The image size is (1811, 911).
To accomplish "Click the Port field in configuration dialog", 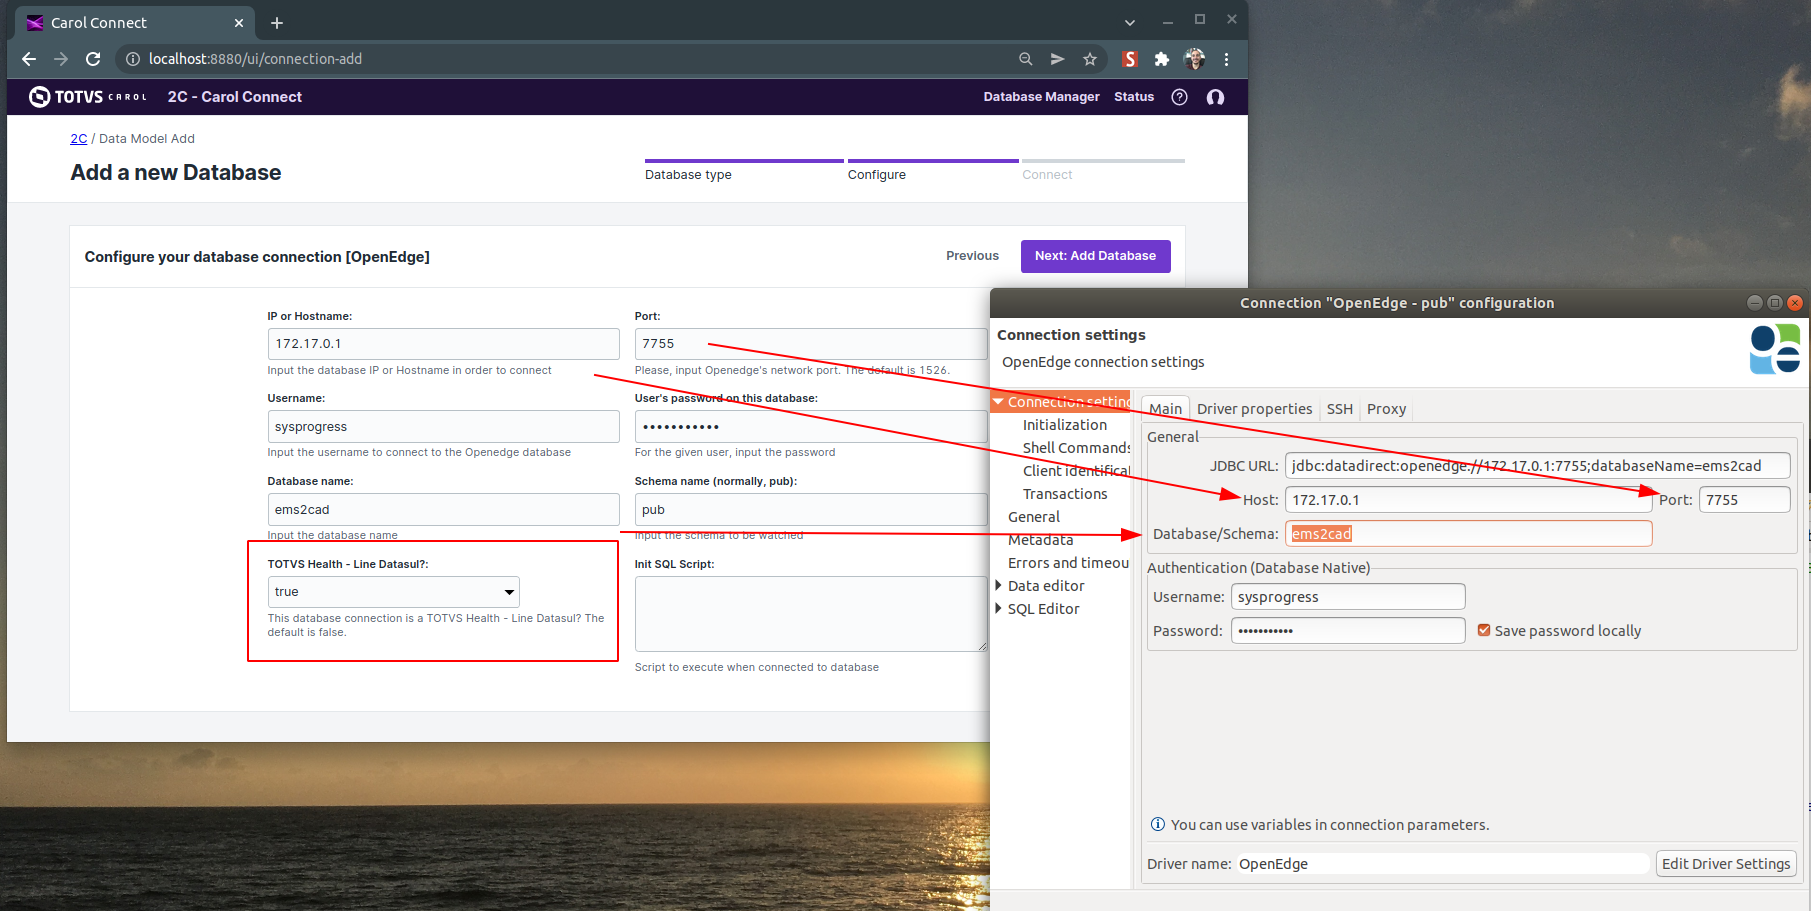I will tap(1744, 500).
